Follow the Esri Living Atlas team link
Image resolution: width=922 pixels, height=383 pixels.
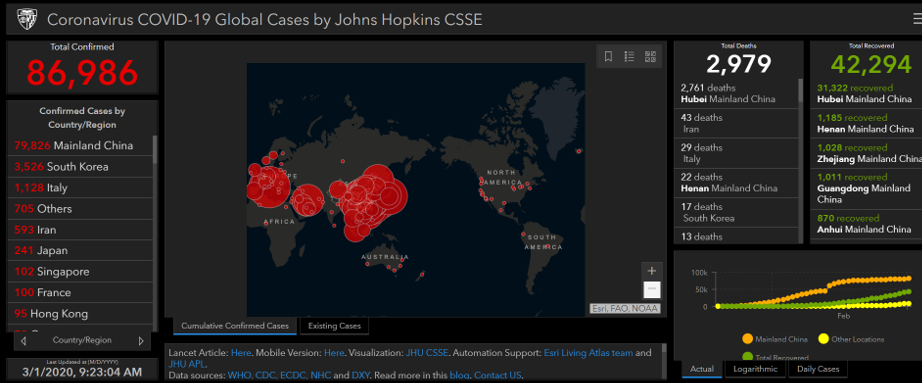[588, 353]
